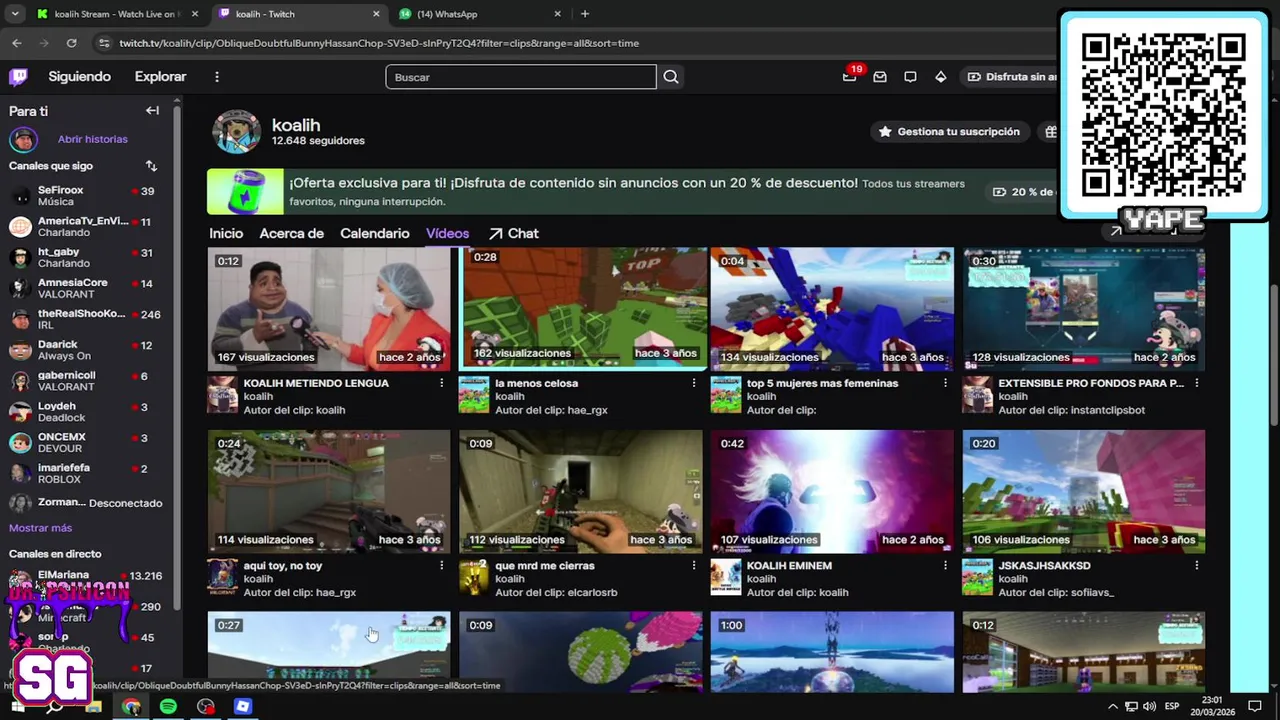Screen dimensions: 1280x720
Task: Select the Vídeos channel tab
Action: (x=447, y=233)
